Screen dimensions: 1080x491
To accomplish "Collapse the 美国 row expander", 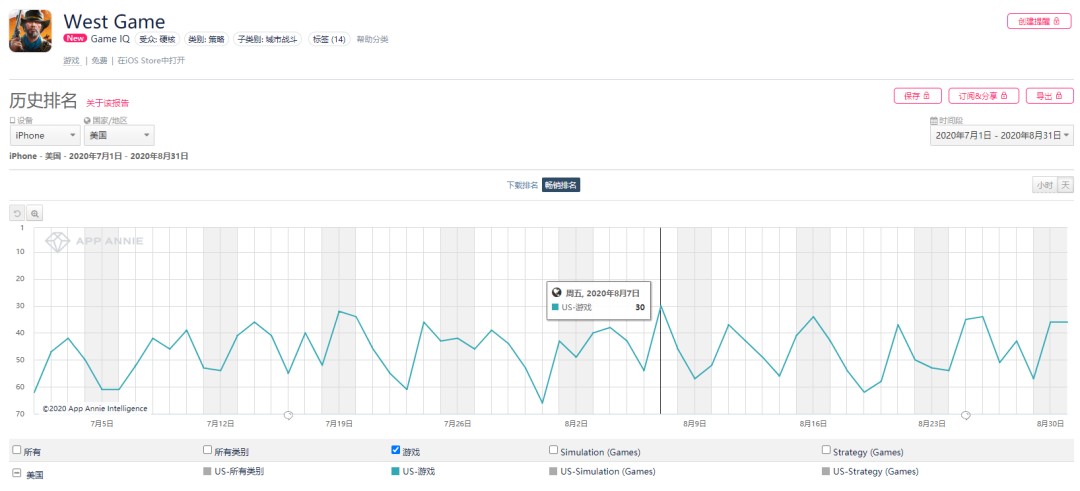I will coord(16,473).
